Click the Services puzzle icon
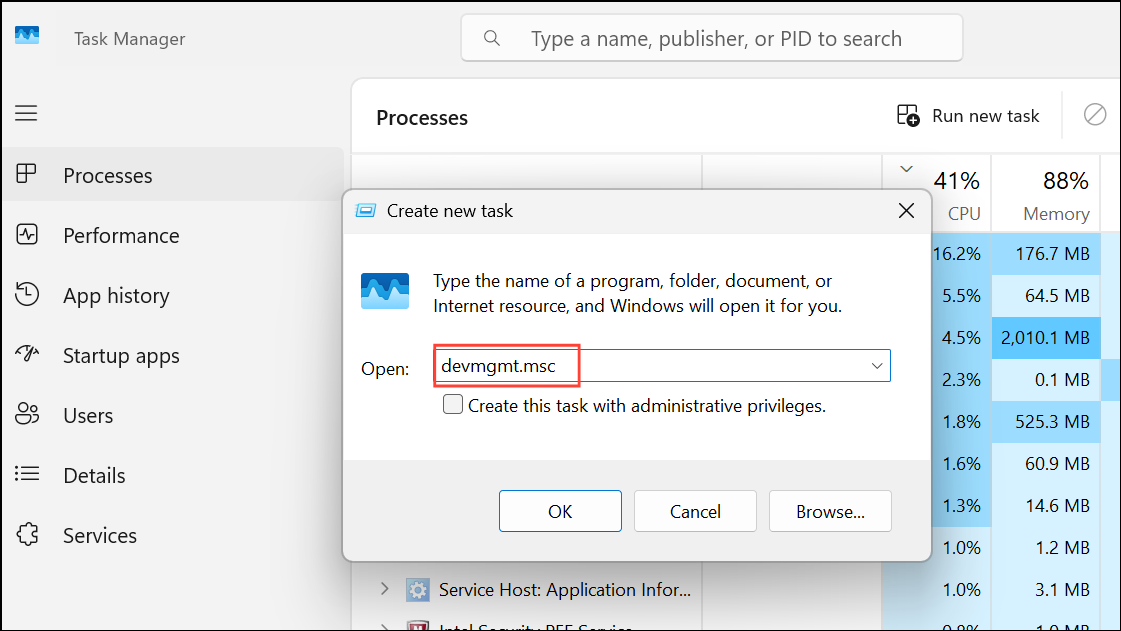The image size is (1121, 631). coord(27,534)
